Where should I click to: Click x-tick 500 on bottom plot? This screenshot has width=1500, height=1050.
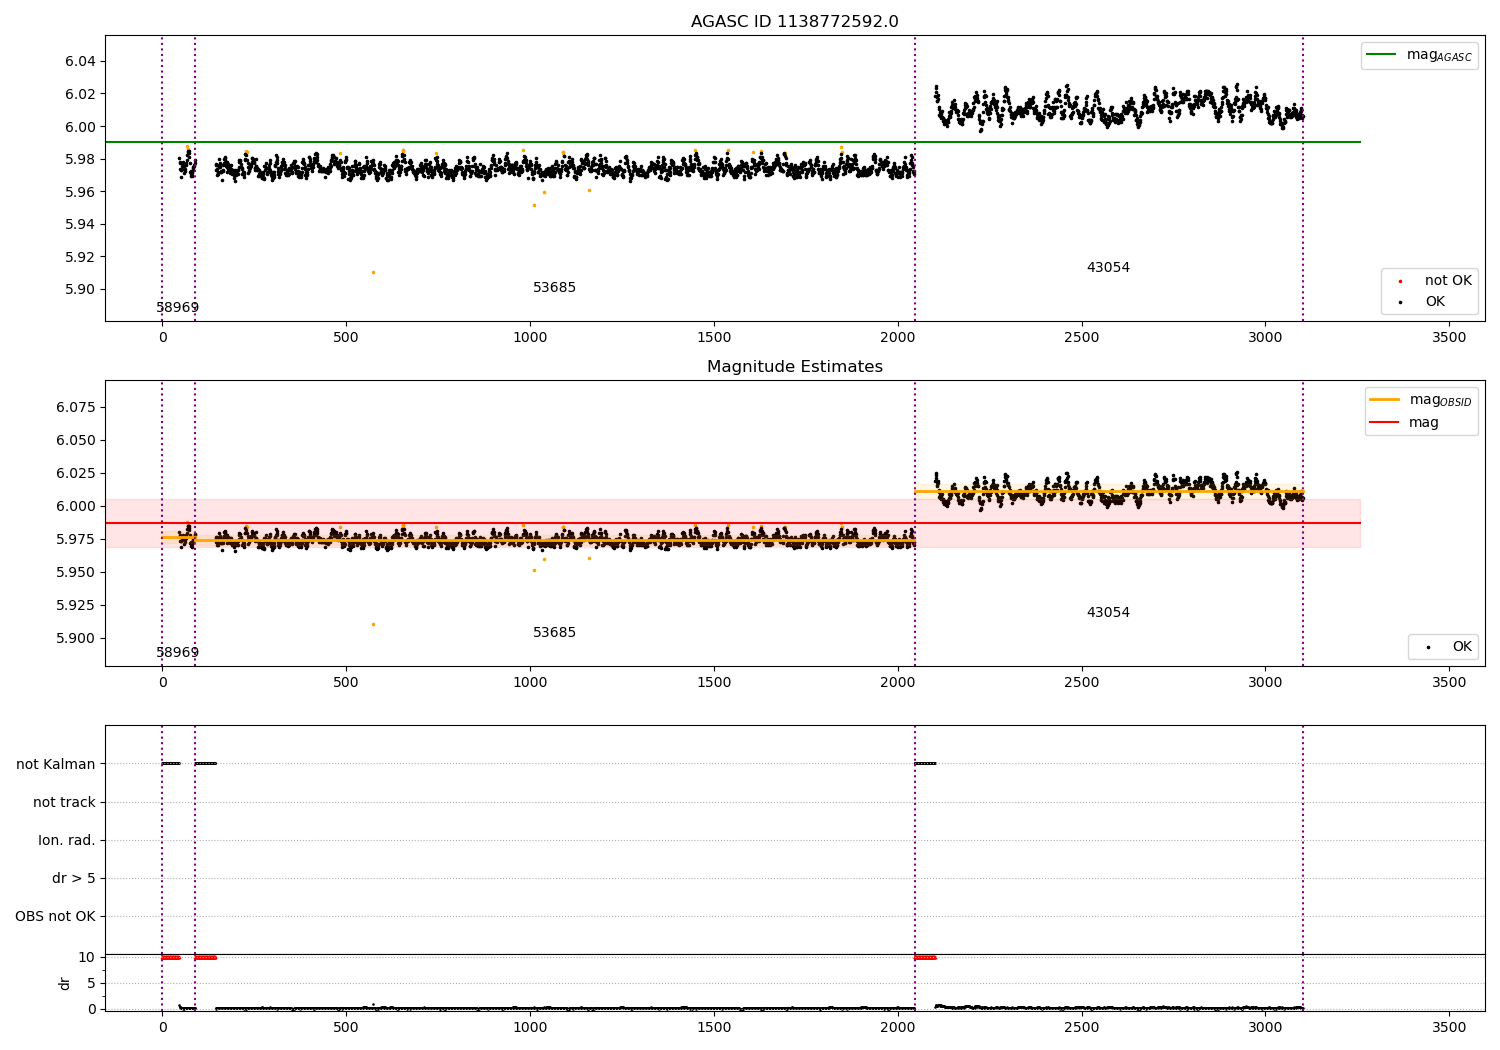pos(346,1027)
